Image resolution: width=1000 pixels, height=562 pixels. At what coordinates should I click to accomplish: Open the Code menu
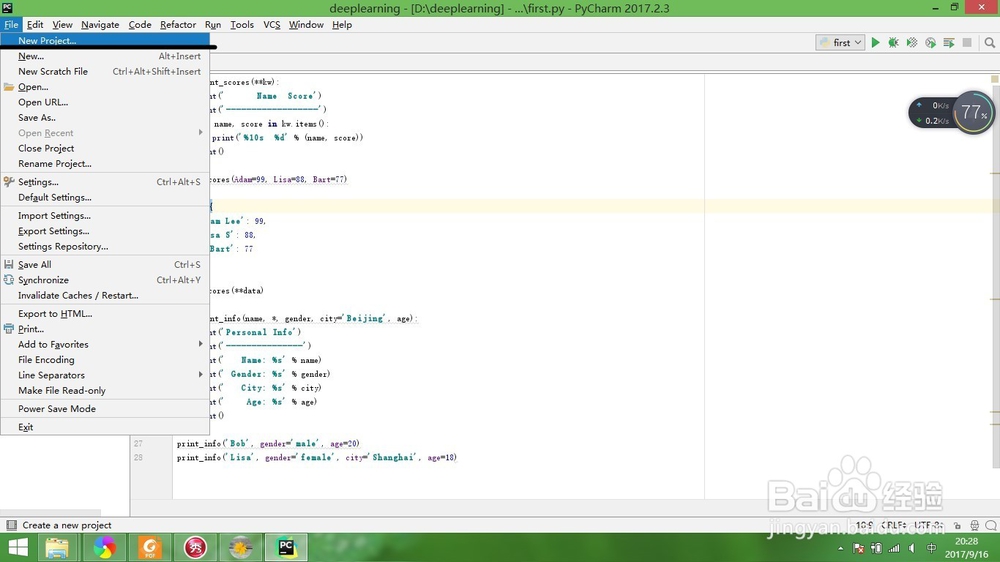(x=140, y=24)
